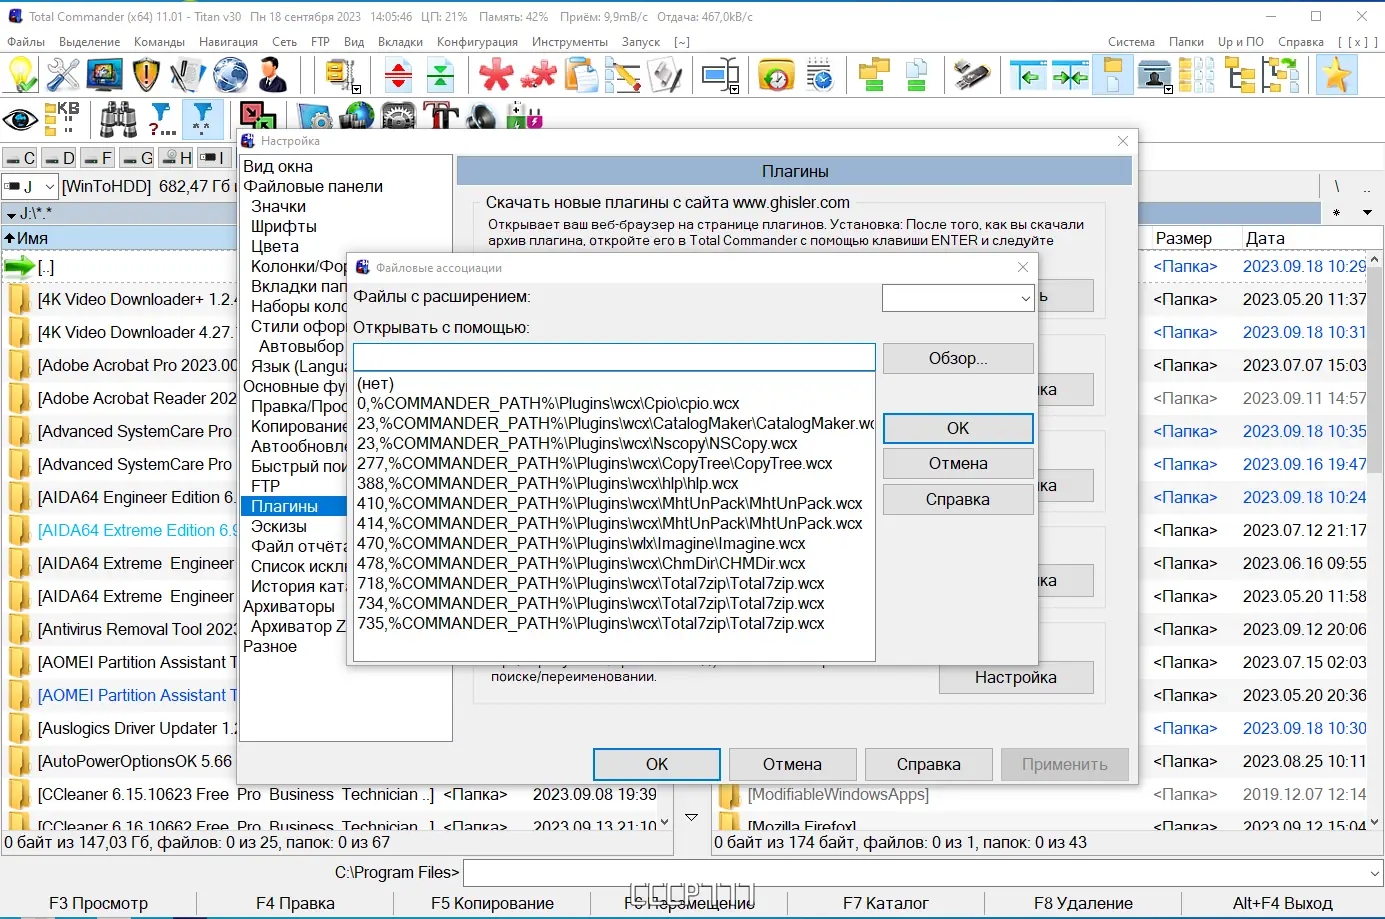Click the Обзор... browse button
Image resolution: width=1385 pixels, height=919 pixels.
[x=958, y=358]
